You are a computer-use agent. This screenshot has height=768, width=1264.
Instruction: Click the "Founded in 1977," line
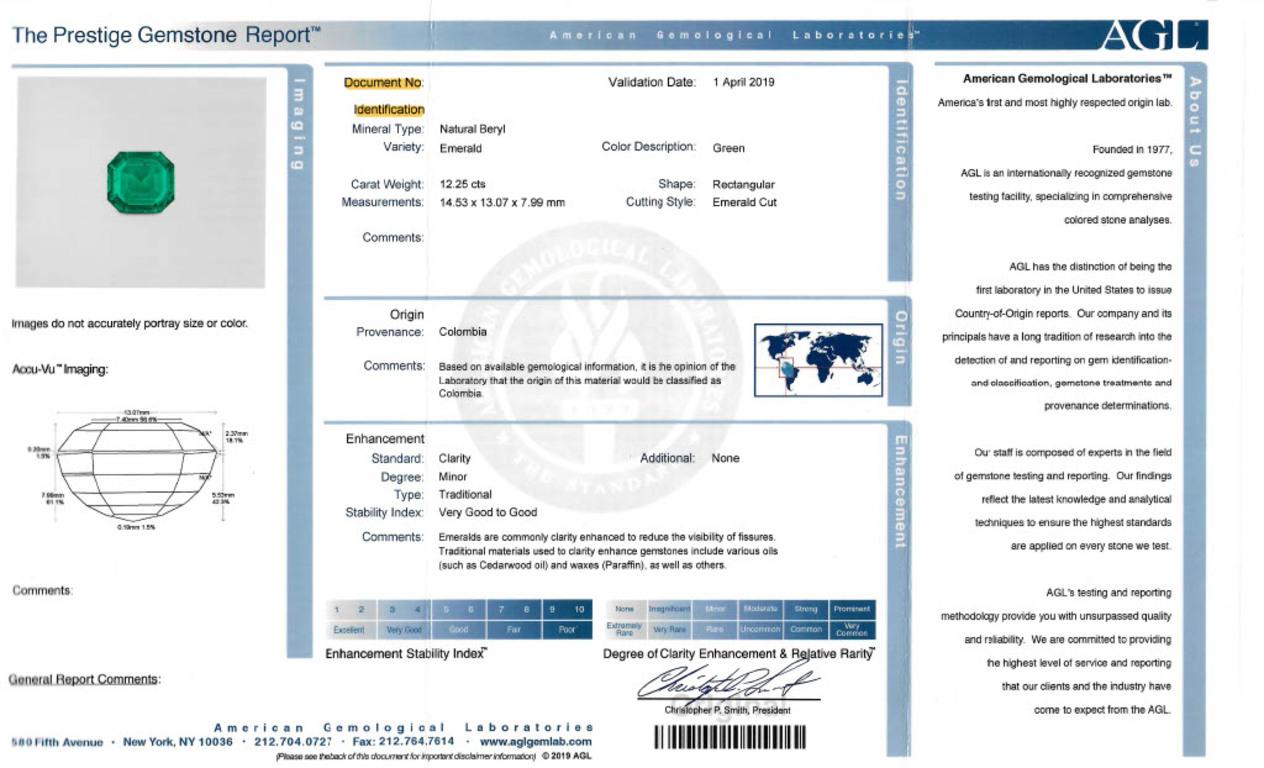click(x=1132, y=150)
